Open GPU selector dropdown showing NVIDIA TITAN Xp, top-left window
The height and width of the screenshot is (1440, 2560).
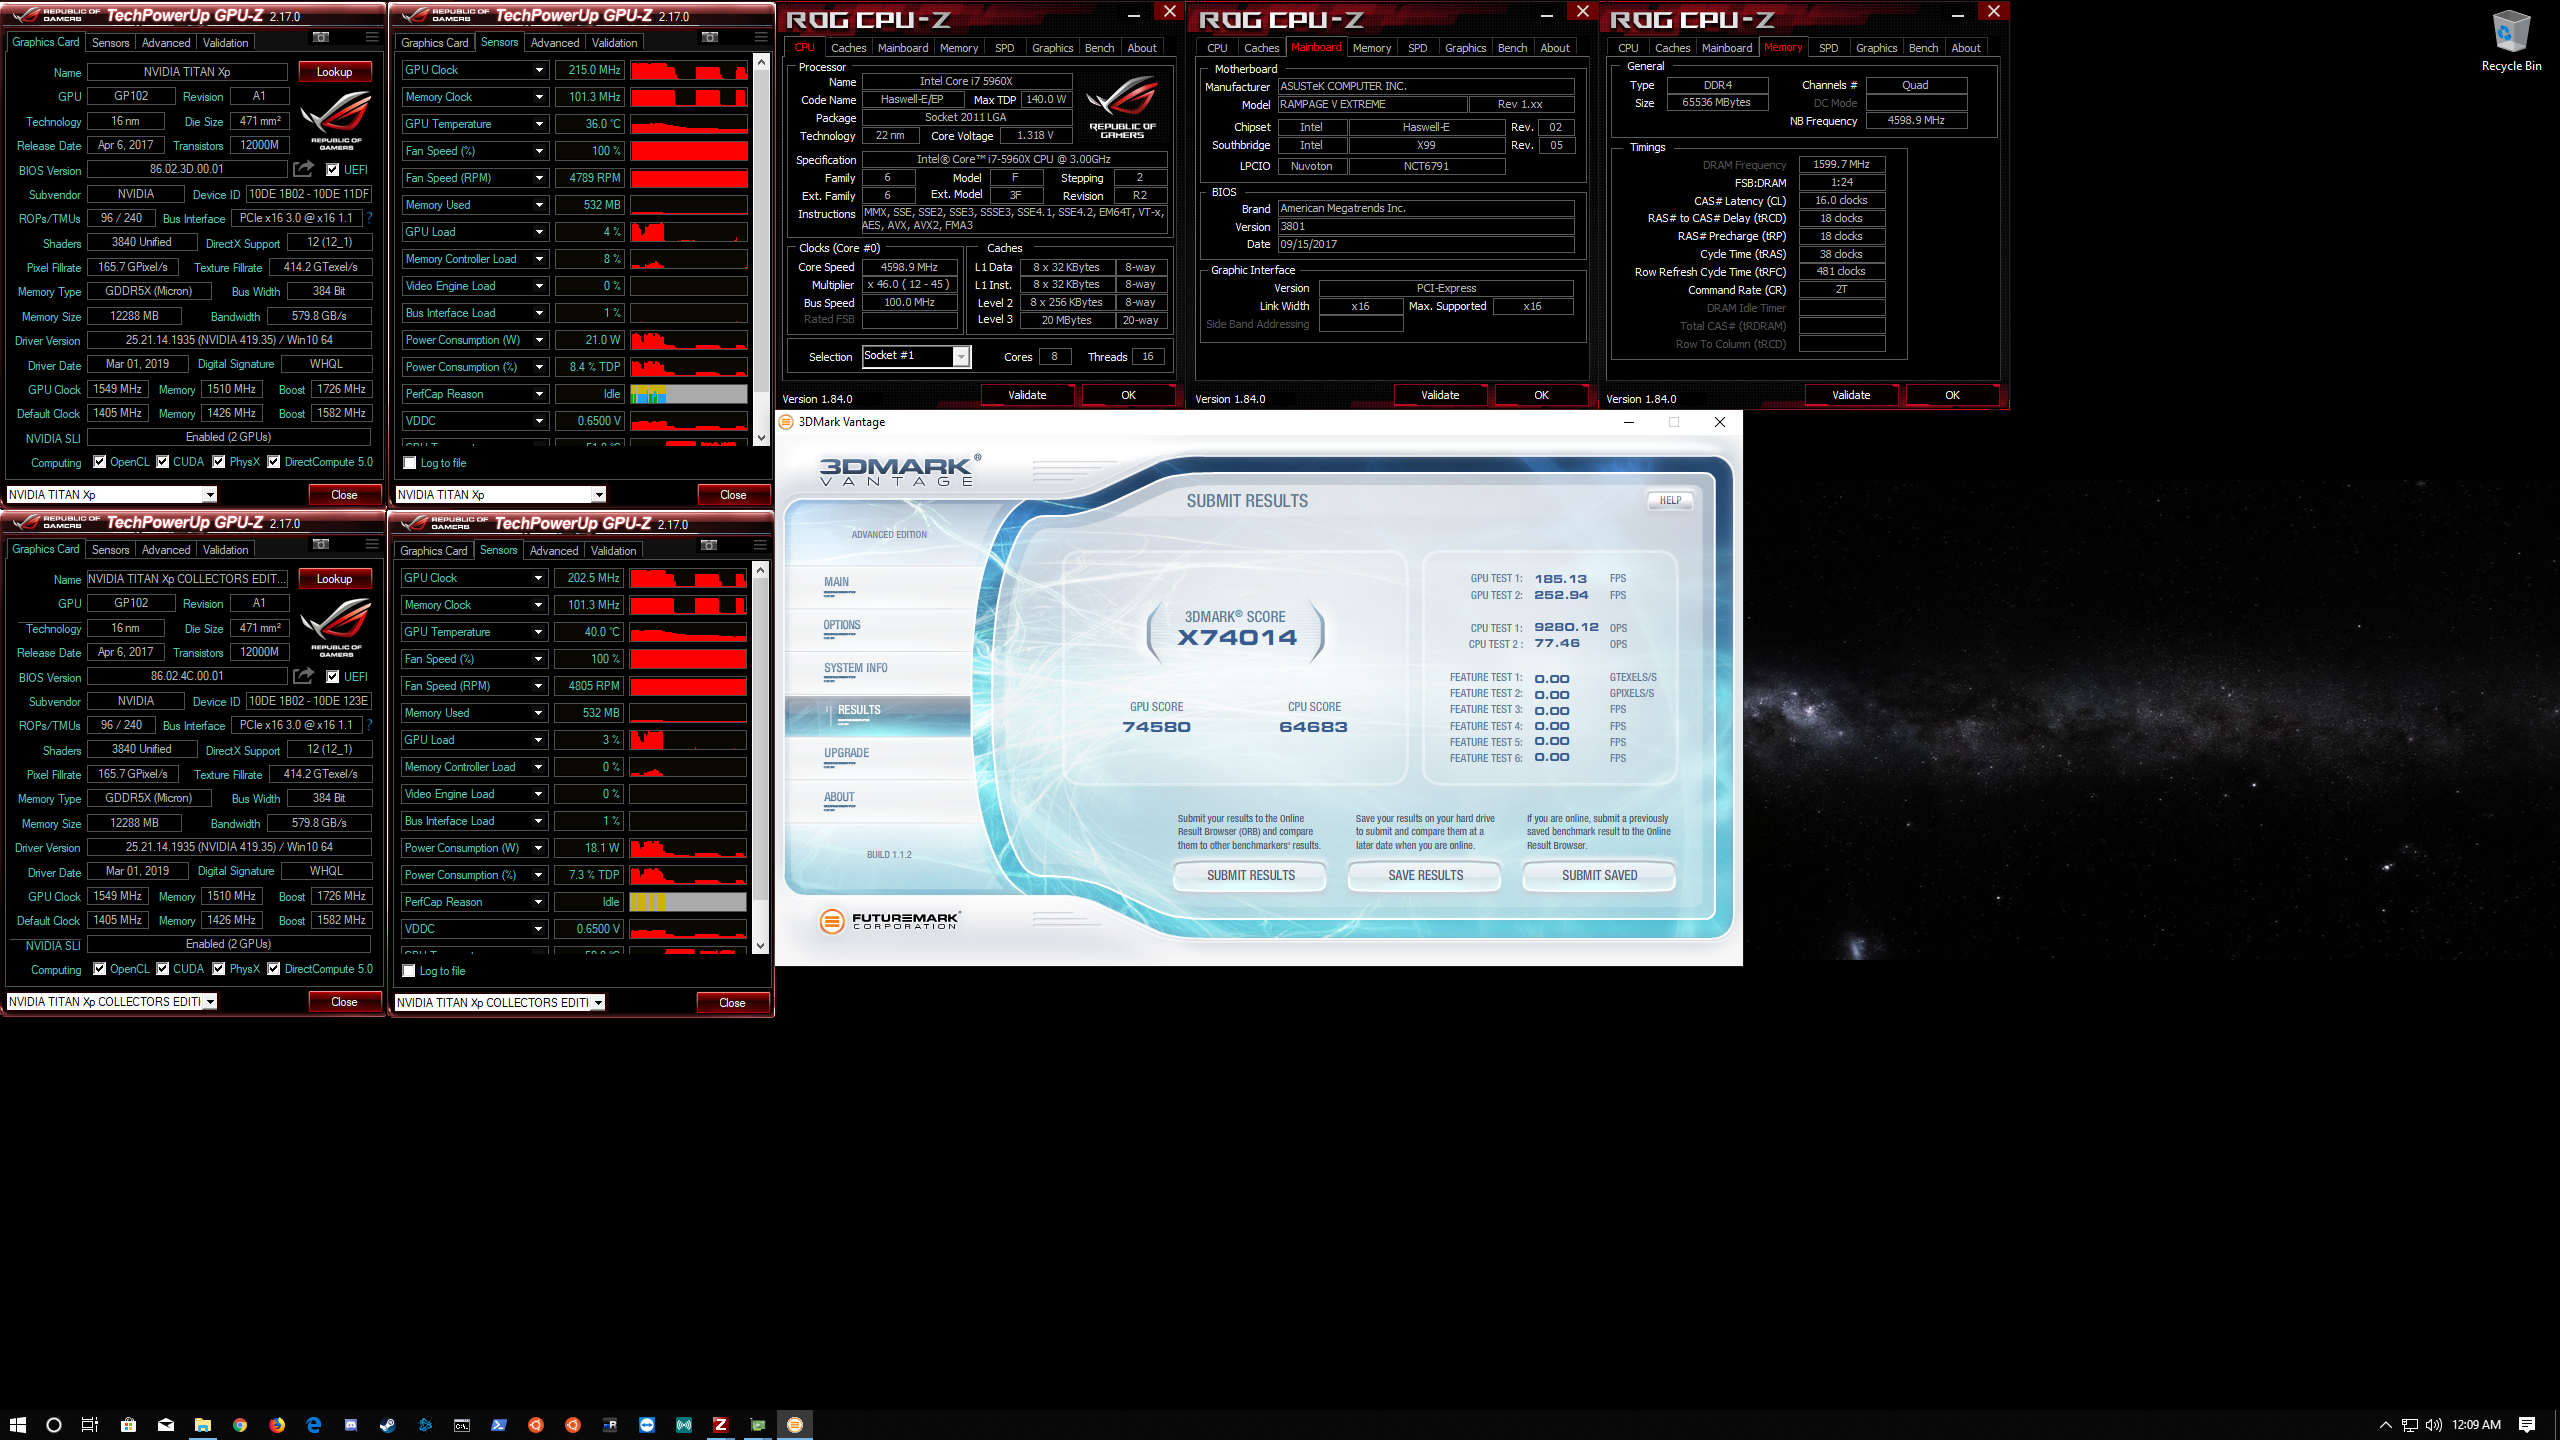[210, 495]
